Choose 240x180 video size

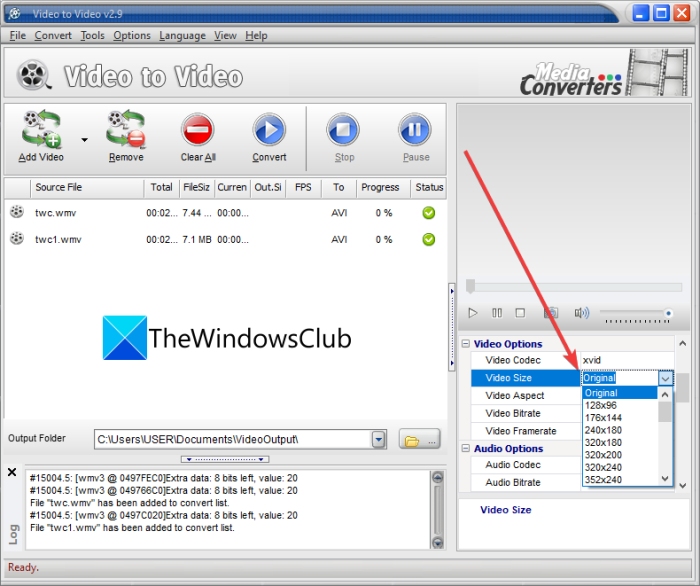pyautogui.click(x=620, y=430)
